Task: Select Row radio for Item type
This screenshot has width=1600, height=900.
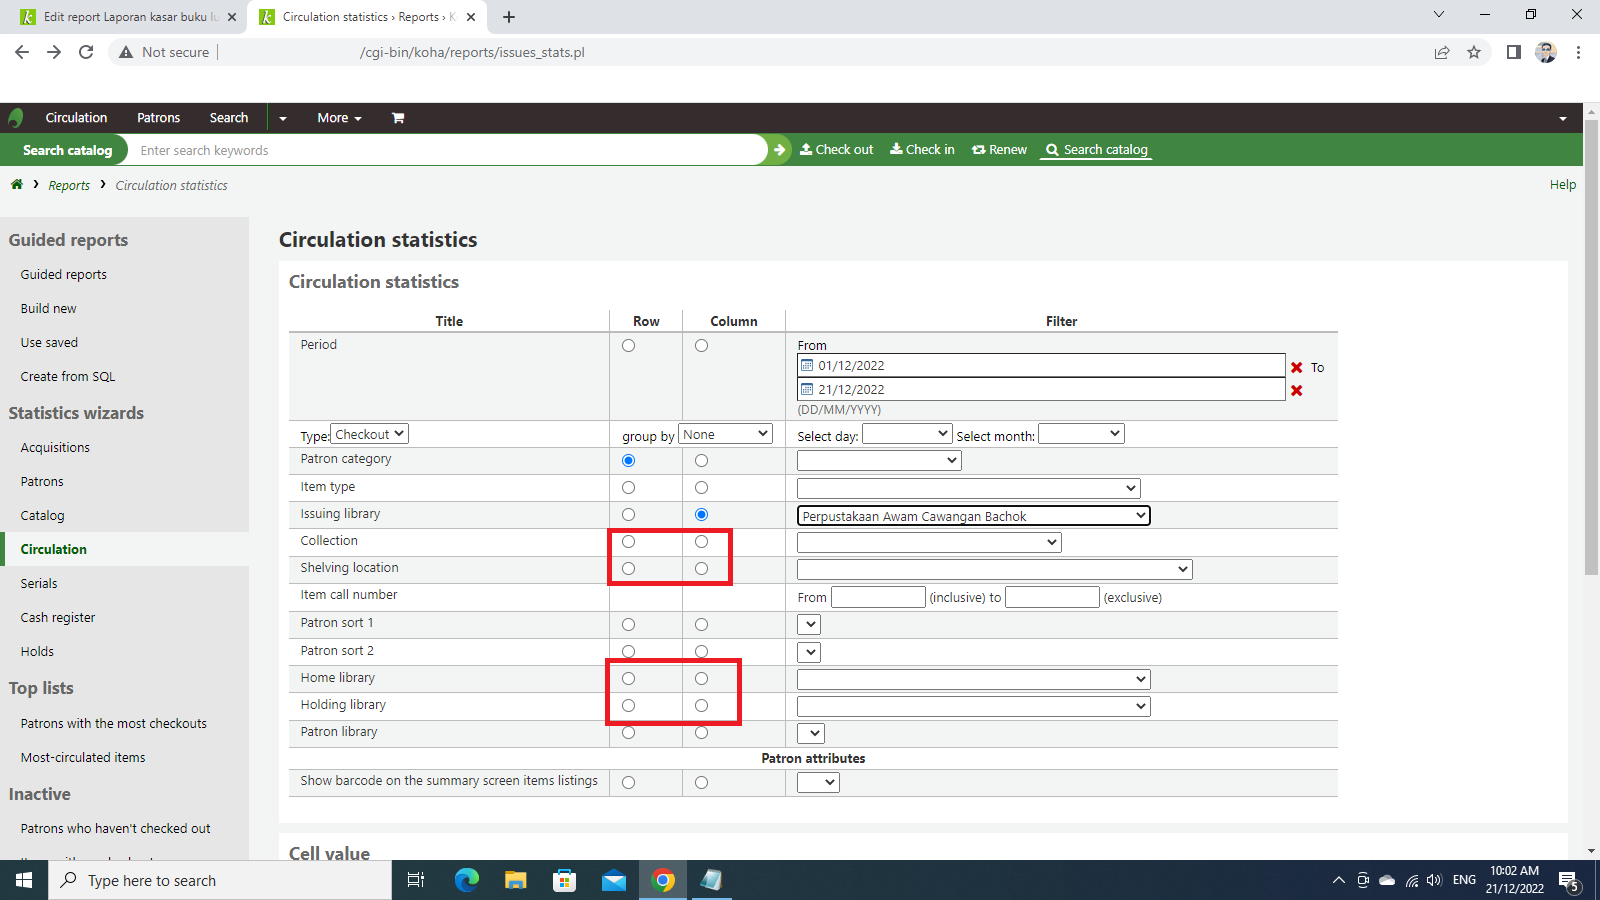Action: click(628, 488)
